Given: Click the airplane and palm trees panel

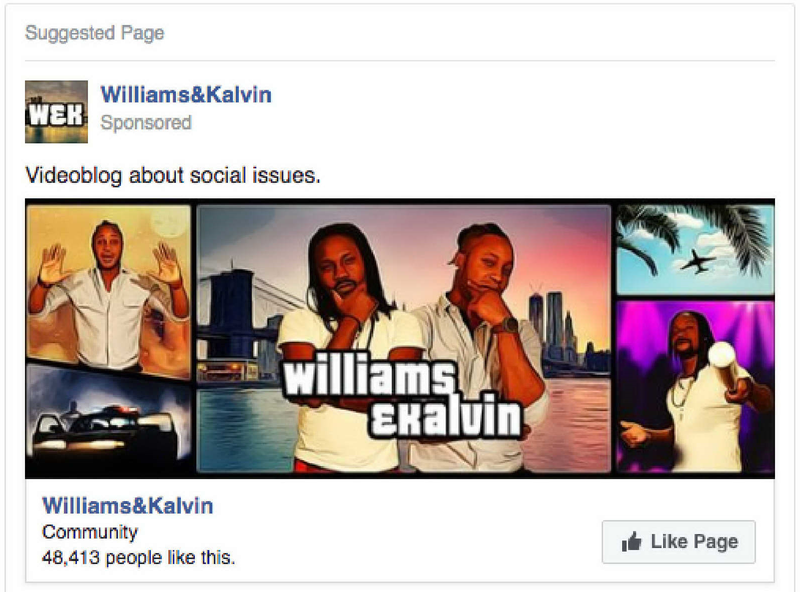Looking at the screenshot, I should [695, 250].
